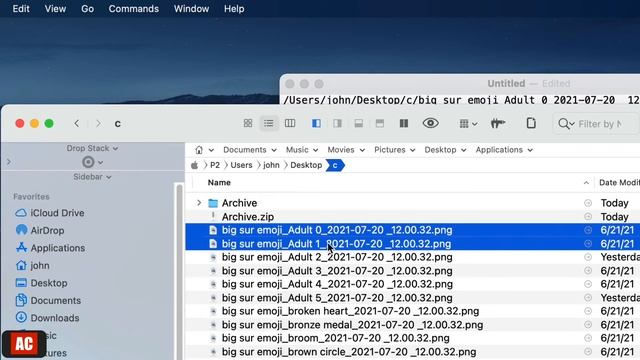640x360 pixels.
Task: Toggle the left sidebar panel
Action: [x=316, y=123]
